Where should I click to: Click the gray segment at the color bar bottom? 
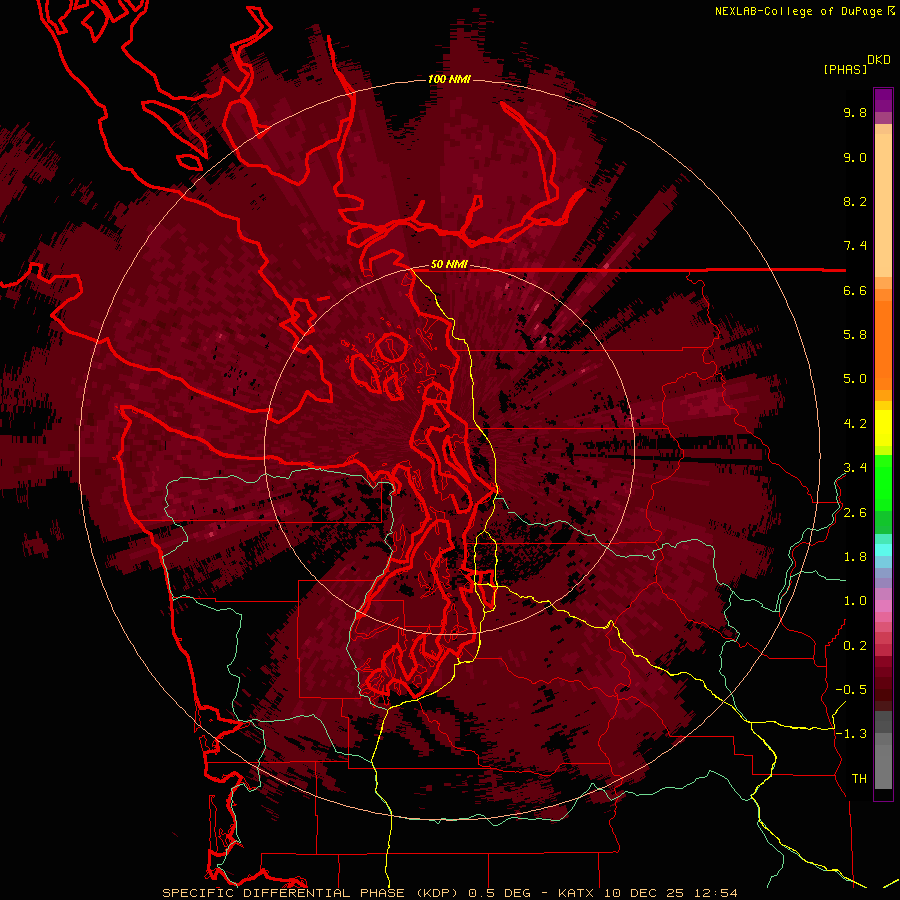coord(883,766)
